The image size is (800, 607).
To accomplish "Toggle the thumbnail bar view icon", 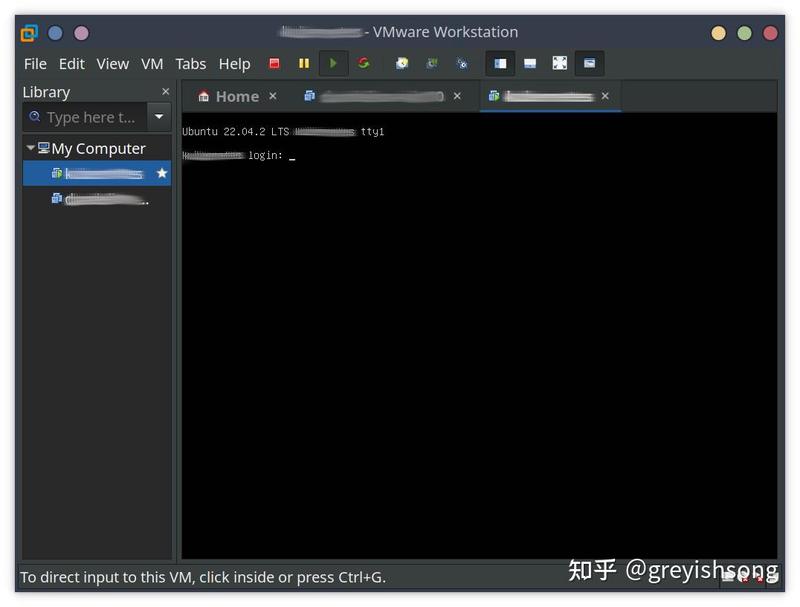I will click(x=530, y=63).
